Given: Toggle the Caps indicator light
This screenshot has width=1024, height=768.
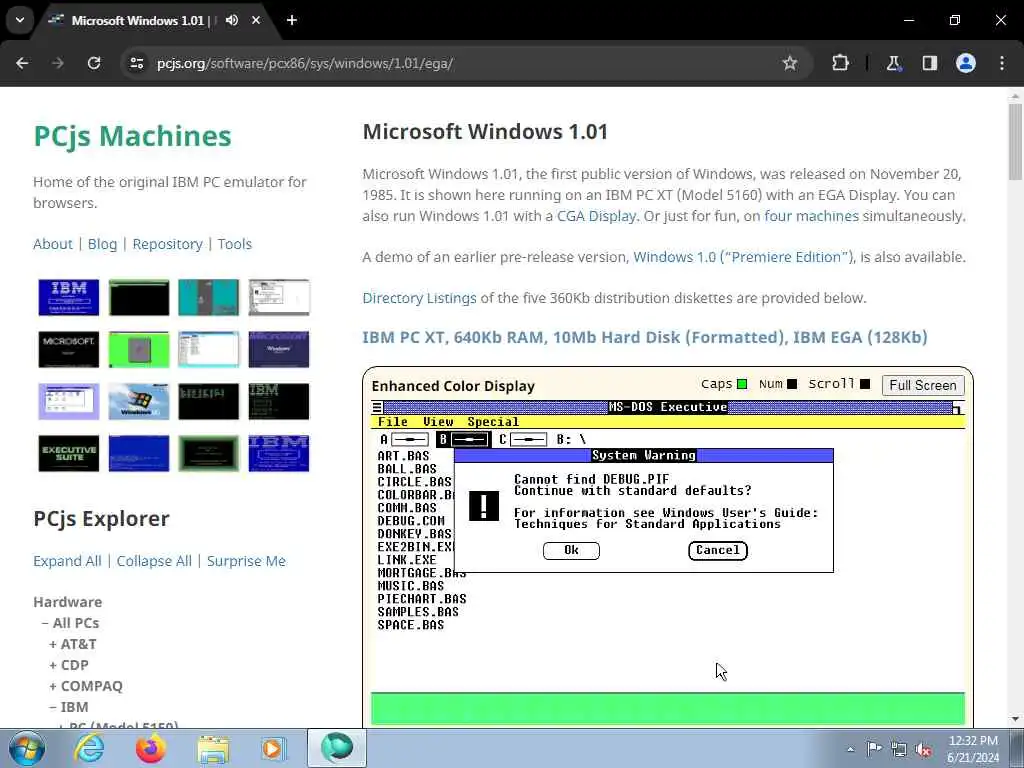Looking at the screenshot, I should [x=742, y=384].
